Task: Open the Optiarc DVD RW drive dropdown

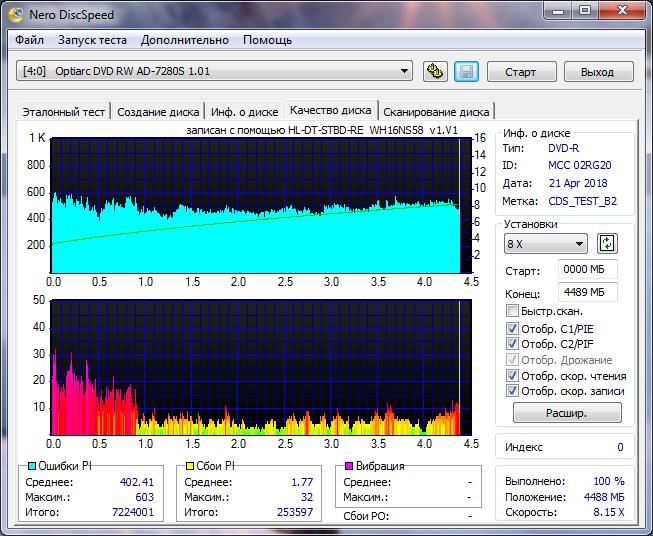Action: (x=214, y=71)
